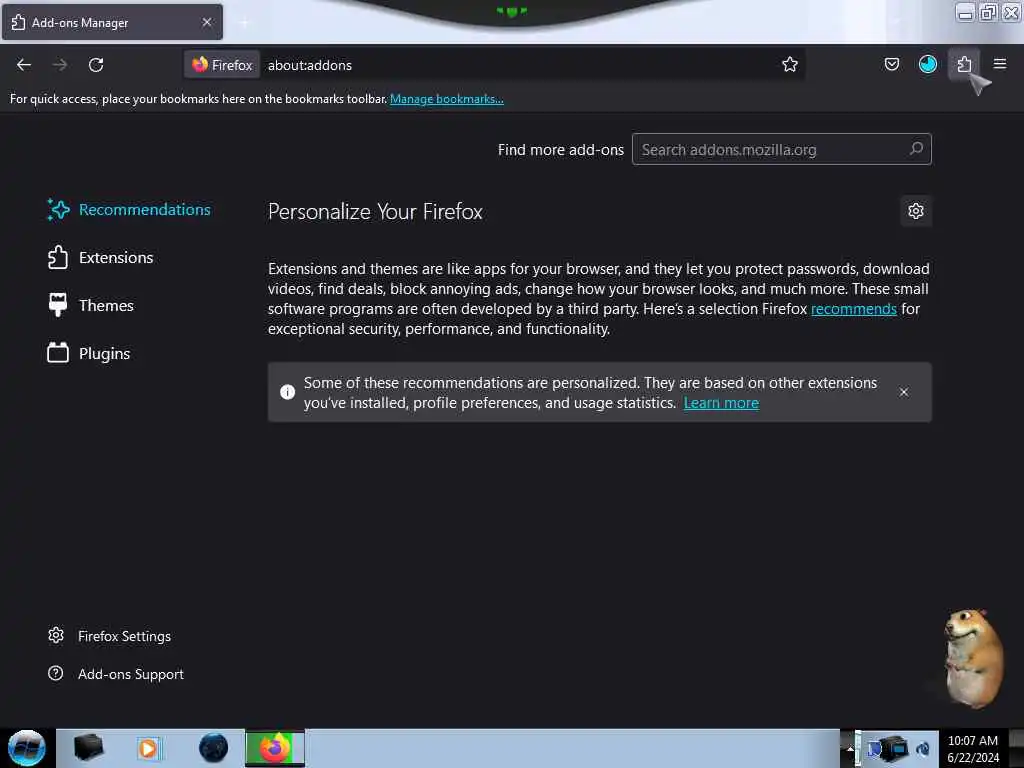The height and width of the screenshot is (768, 1024).
Task: Open Themes category in sidebar
Action: click(91, 306)
